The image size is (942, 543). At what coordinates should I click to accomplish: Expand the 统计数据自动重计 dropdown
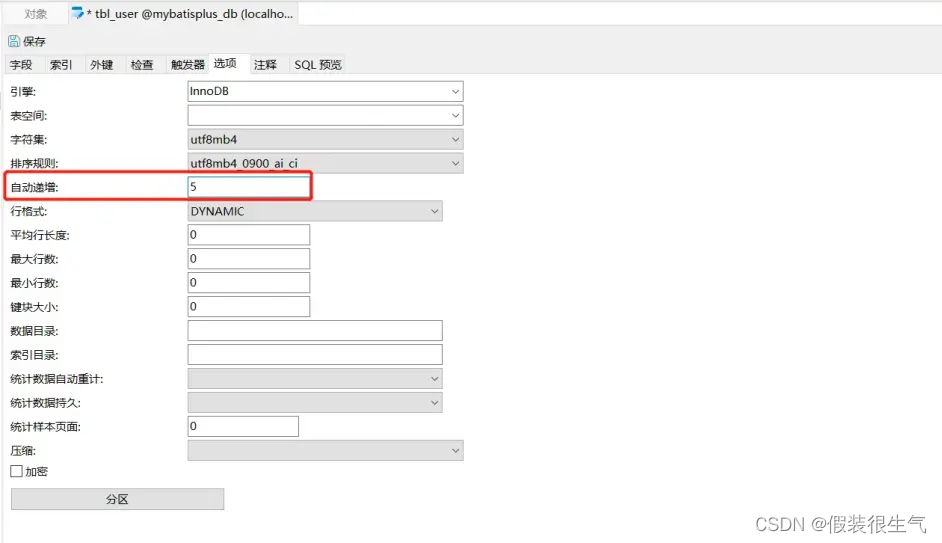(x=315, y=378)
